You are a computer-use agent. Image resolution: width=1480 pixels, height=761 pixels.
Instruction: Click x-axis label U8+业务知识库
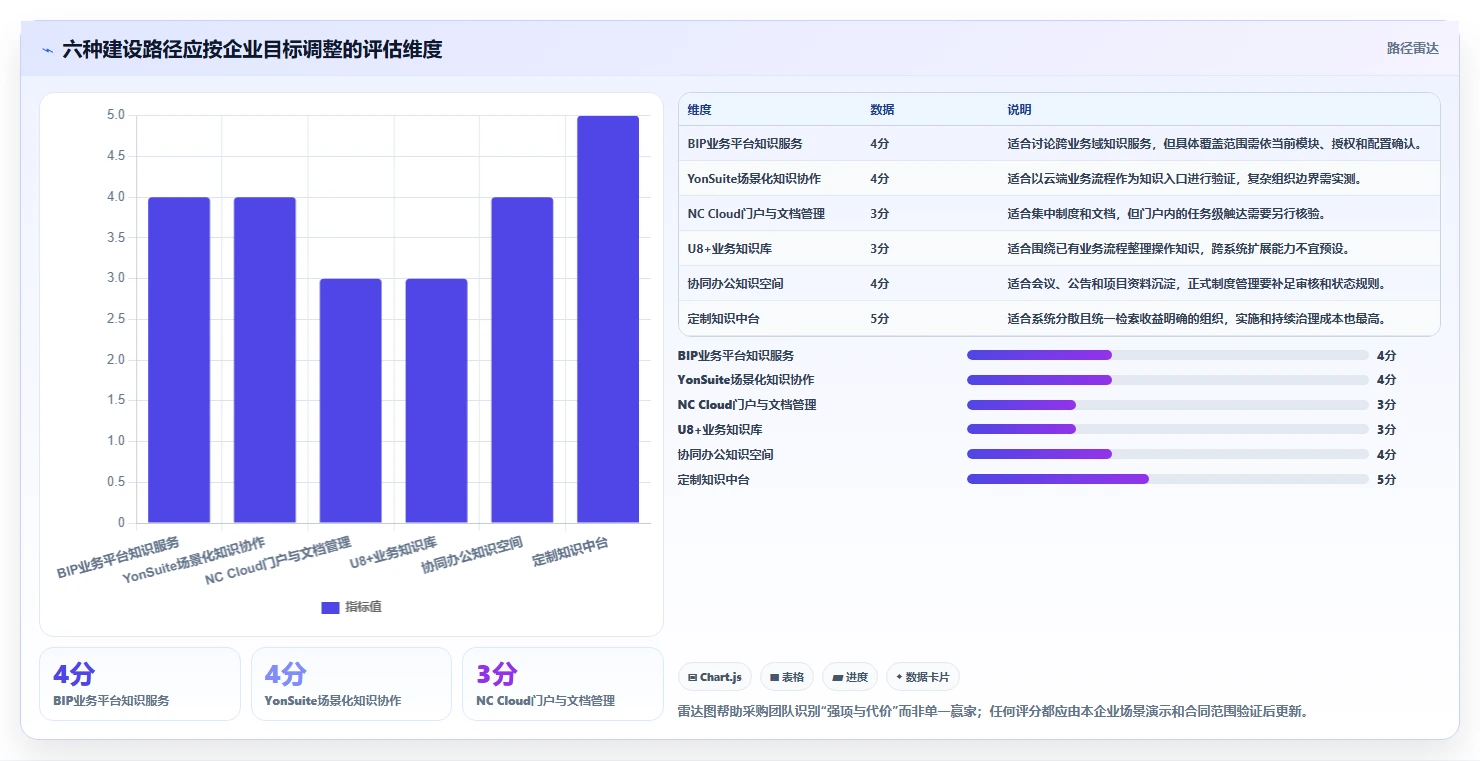coord(393,553)
